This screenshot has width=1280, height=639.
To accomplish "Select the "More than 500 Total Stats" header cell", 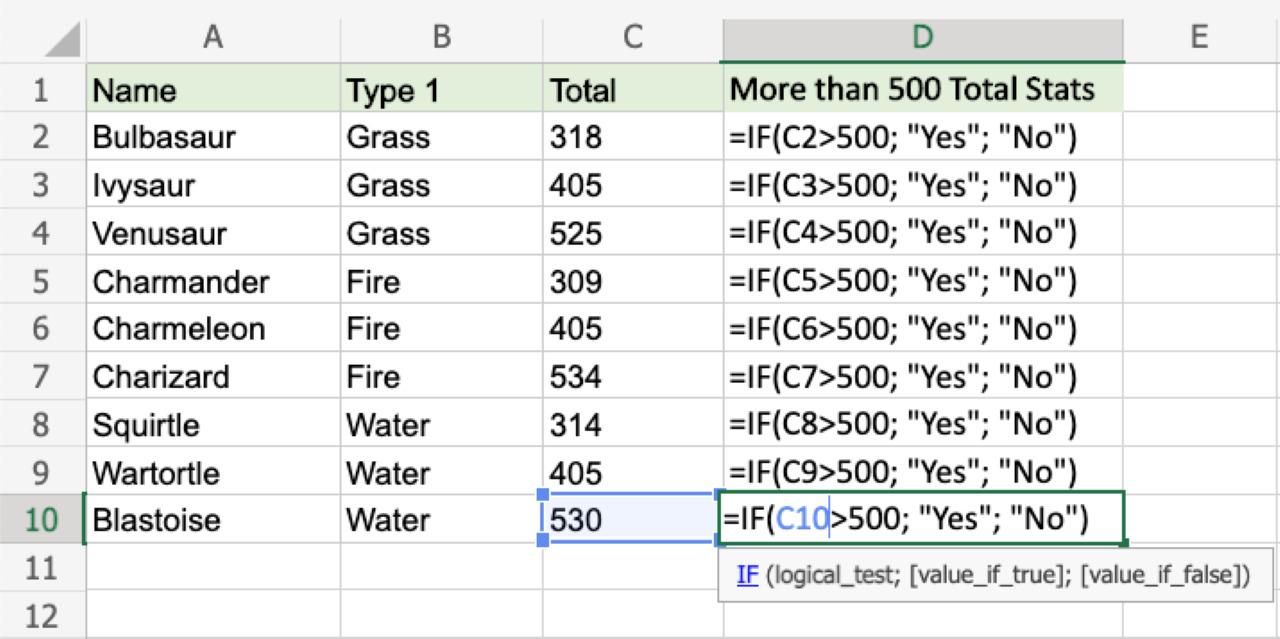I will (912, 90).
